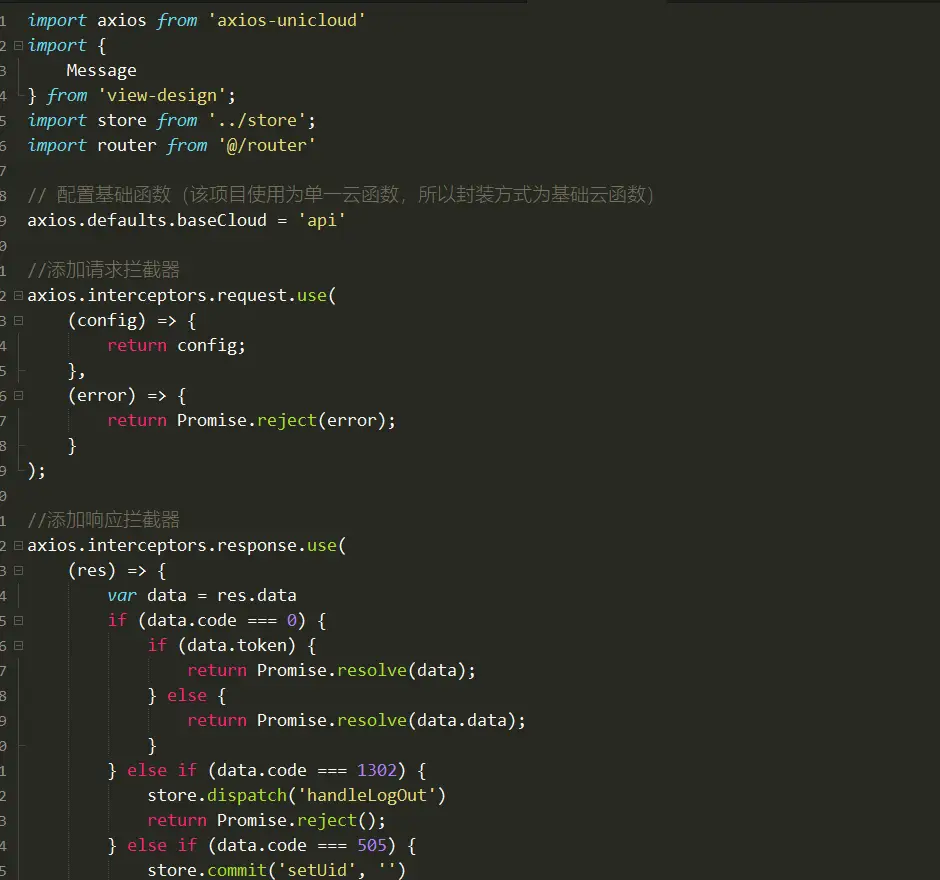Click Promise.resolve(data.data) statement
This screenshot has height=880, width=940.
click(391, 721)
